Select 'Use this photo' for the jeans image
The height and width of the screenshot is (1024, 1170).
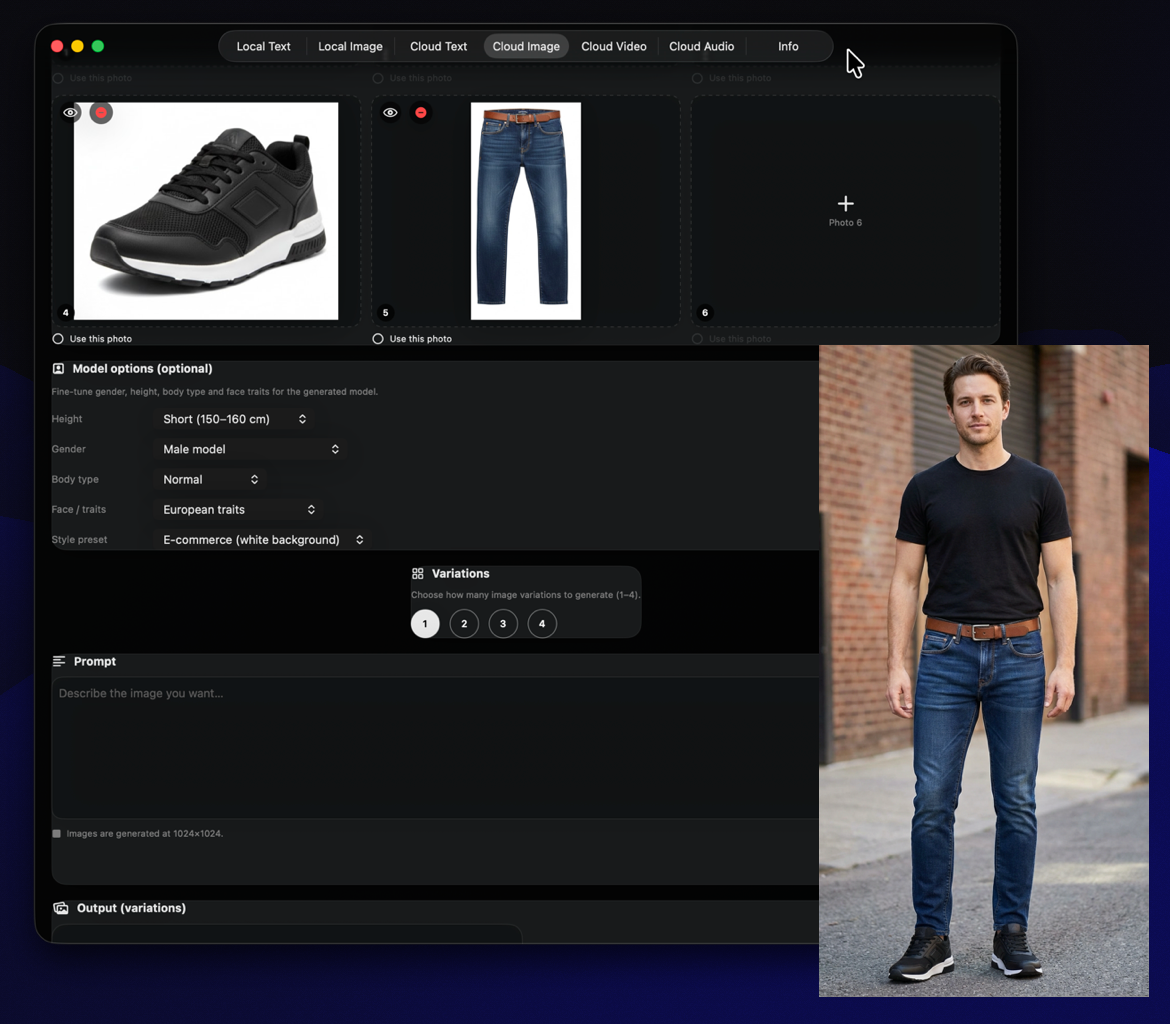pos(378,339)
